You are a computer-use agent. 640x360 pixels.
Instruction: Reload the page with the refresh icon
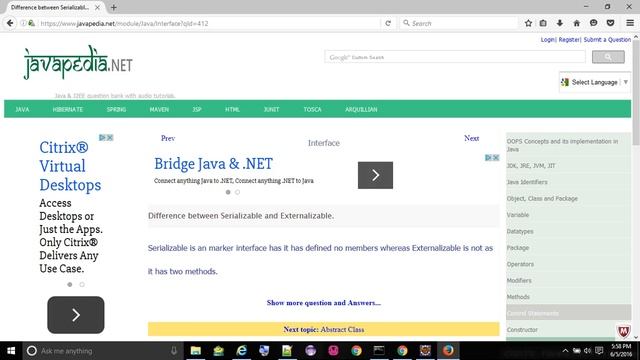388,23
